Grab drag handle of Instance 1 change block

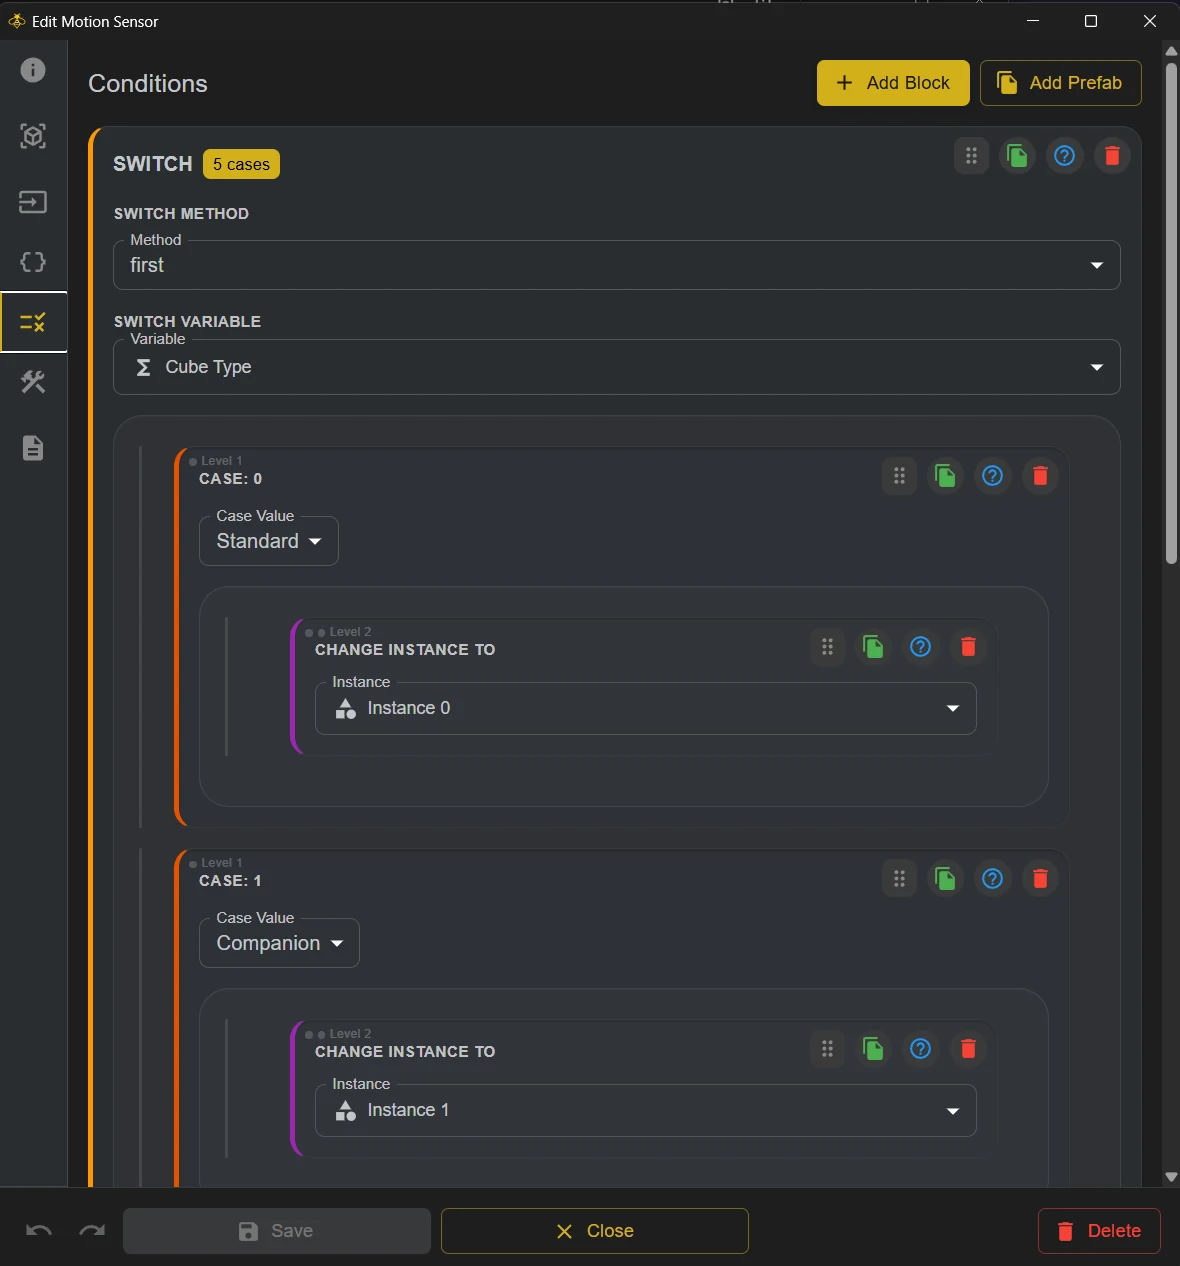pos(827,1049)
